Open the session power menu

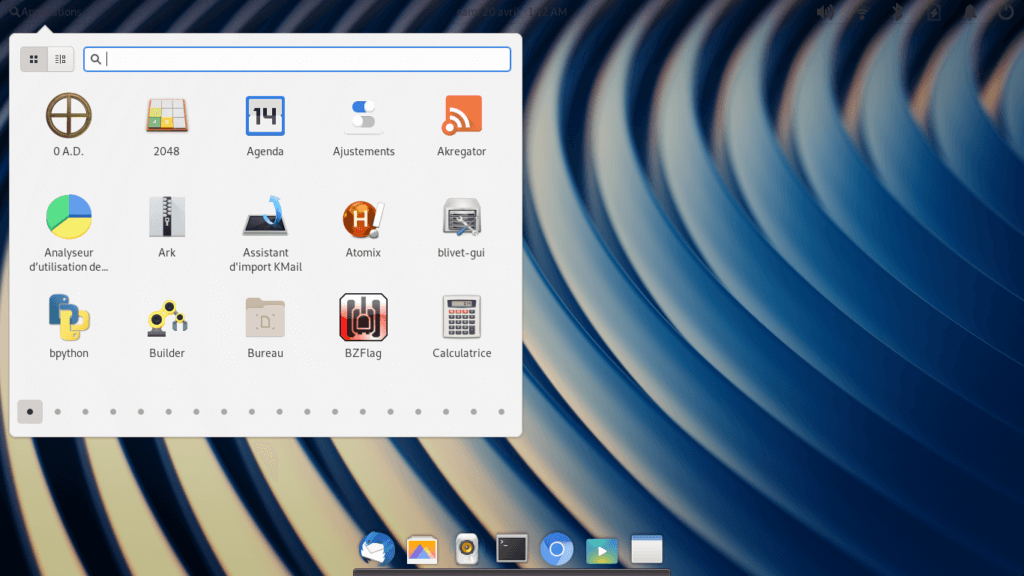1006,12
